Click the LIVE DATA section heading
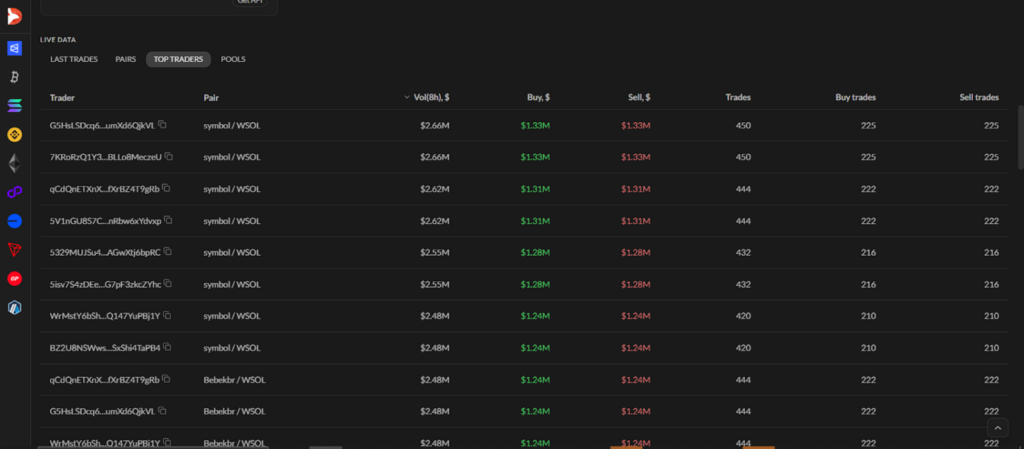1024x449 pixels. 57,40
